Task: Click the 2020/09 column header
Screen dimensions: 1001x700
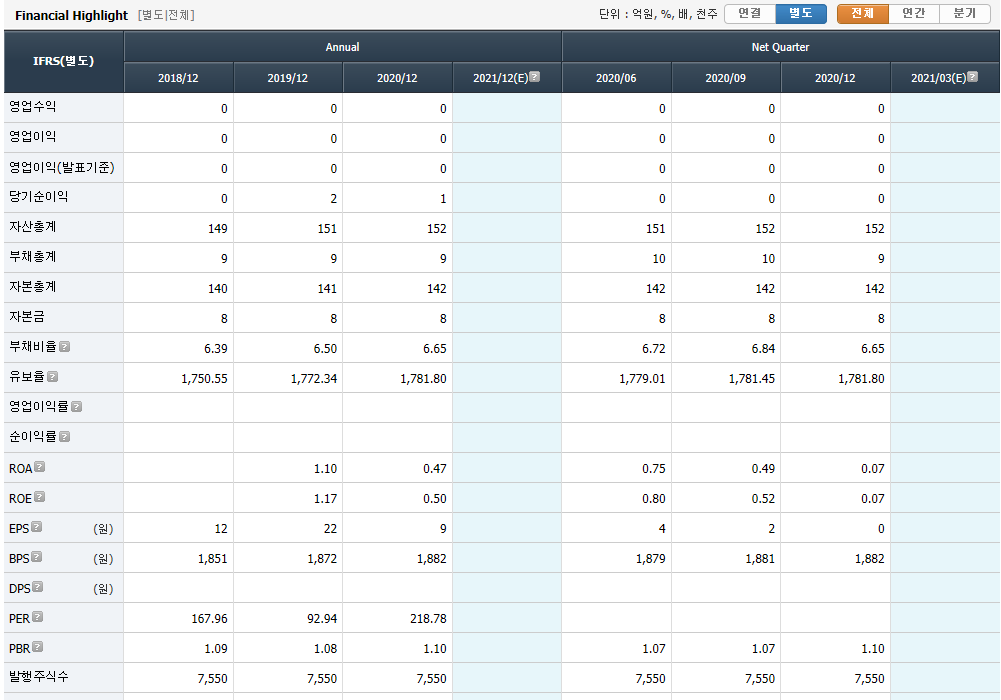Action: tap(725, 78)
